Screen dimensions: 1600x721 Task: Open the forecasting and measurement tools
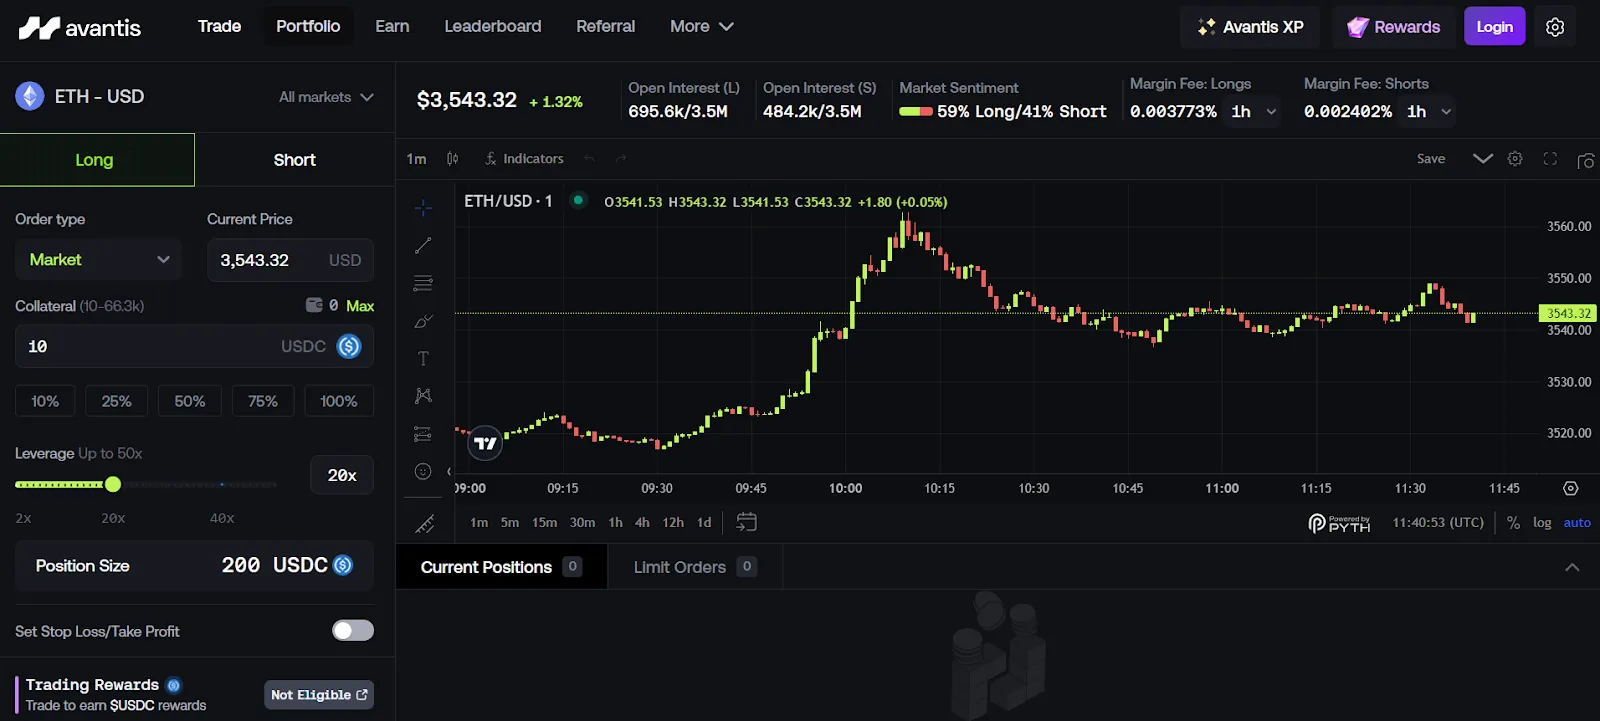[423, 434]
